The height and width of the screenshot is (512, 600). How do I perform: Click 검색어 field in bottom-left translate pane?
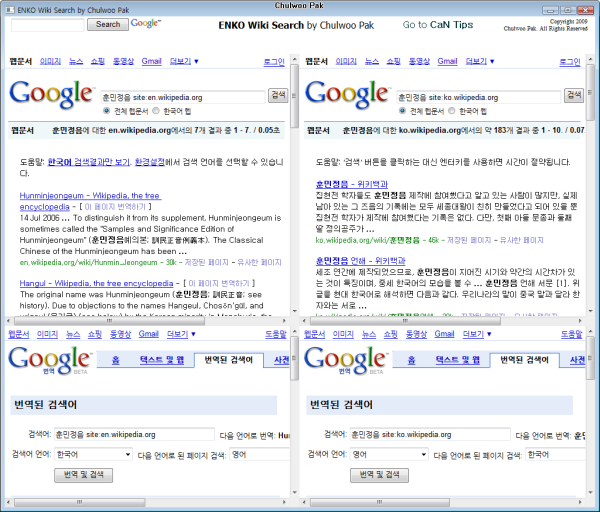click(134, 435)
